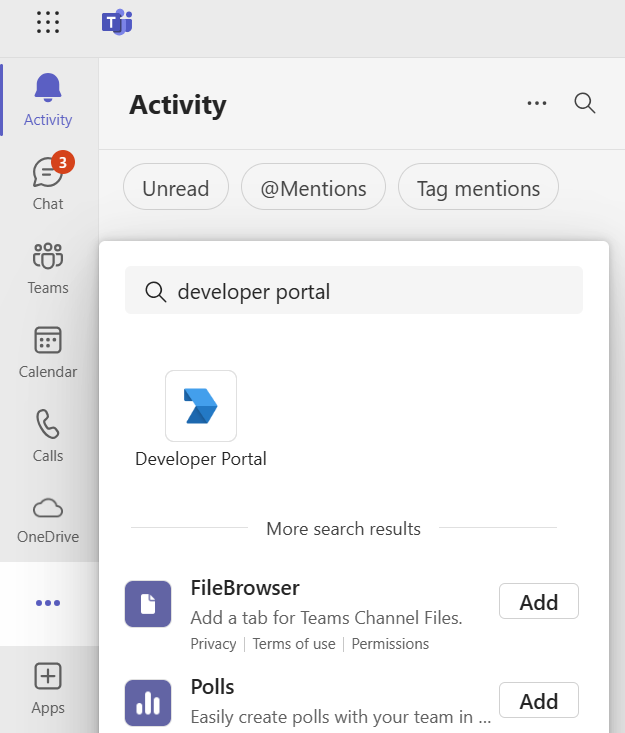Open the Apps store
This screenshot has height=733, width=625.
point(48,689)
